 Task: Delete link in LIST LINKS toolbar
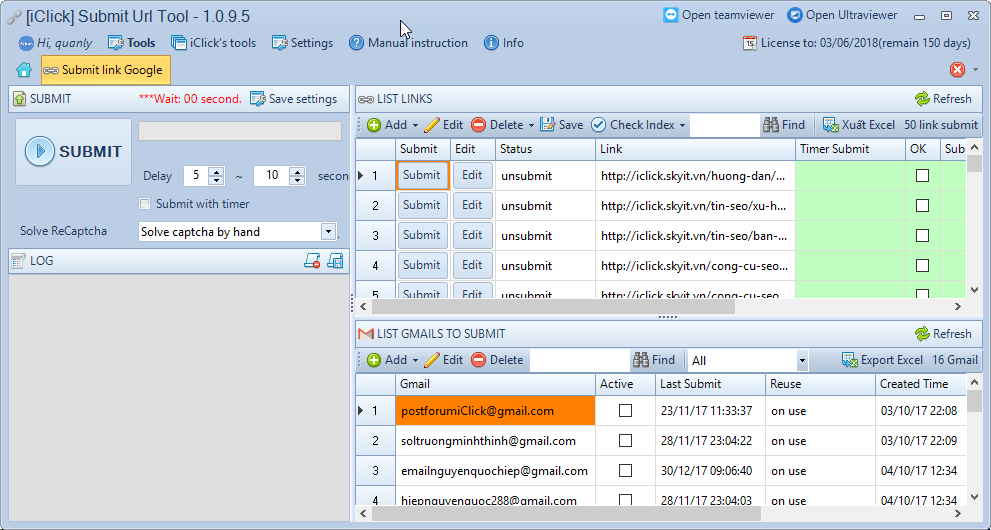497,125
